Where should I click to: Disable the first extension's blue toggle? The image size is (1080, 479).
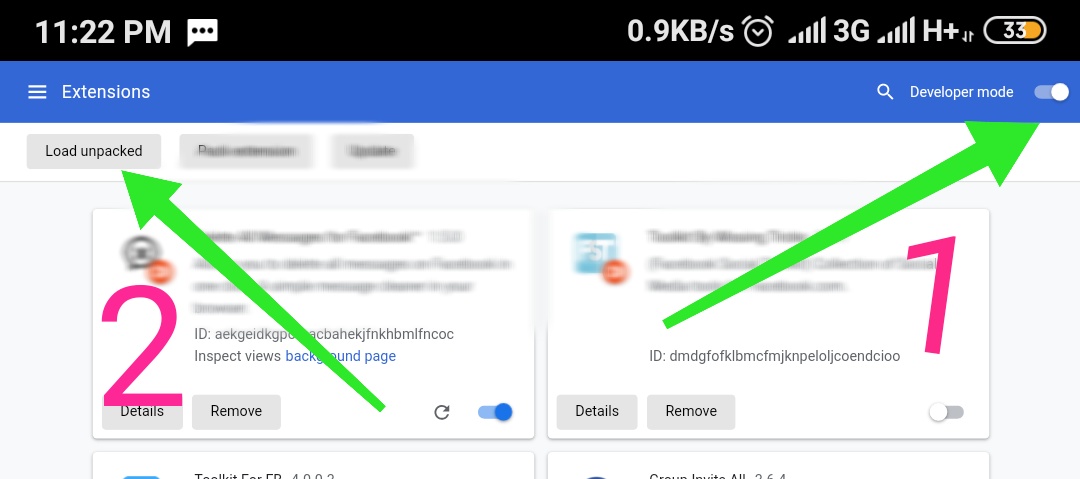click(x=495, y=412)
